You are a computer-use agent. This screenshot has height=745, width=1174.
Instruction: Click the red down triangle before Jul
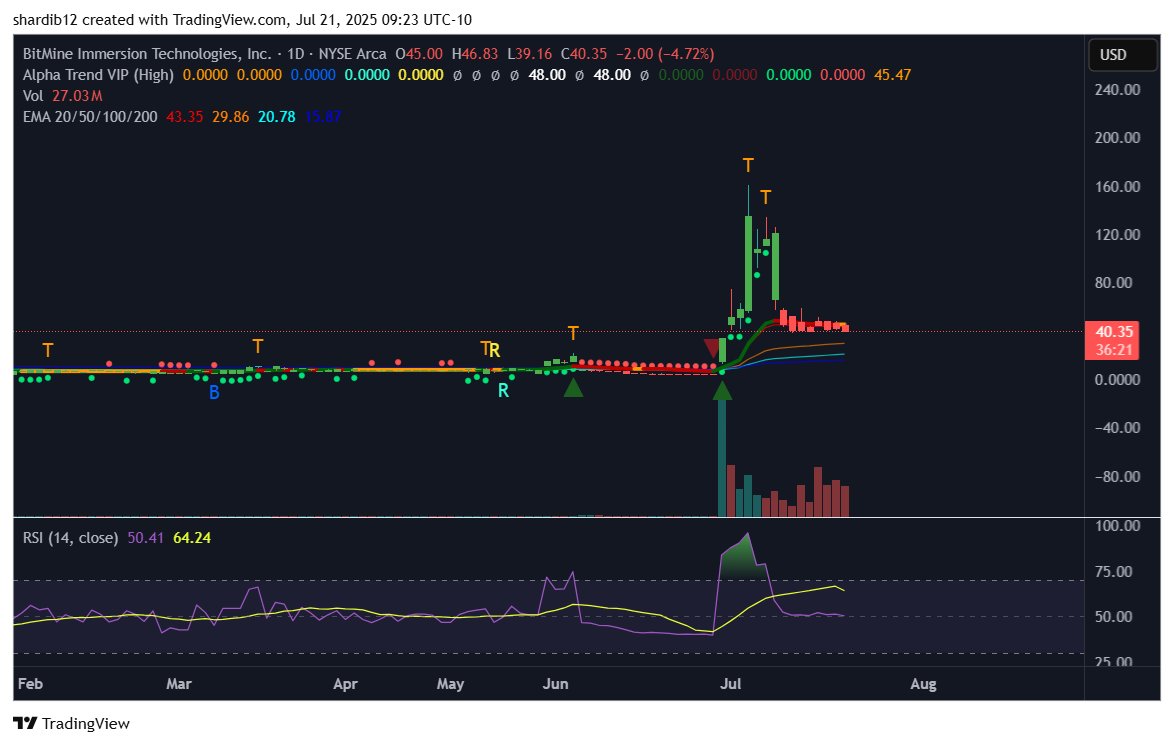click(x=713, y=348)
